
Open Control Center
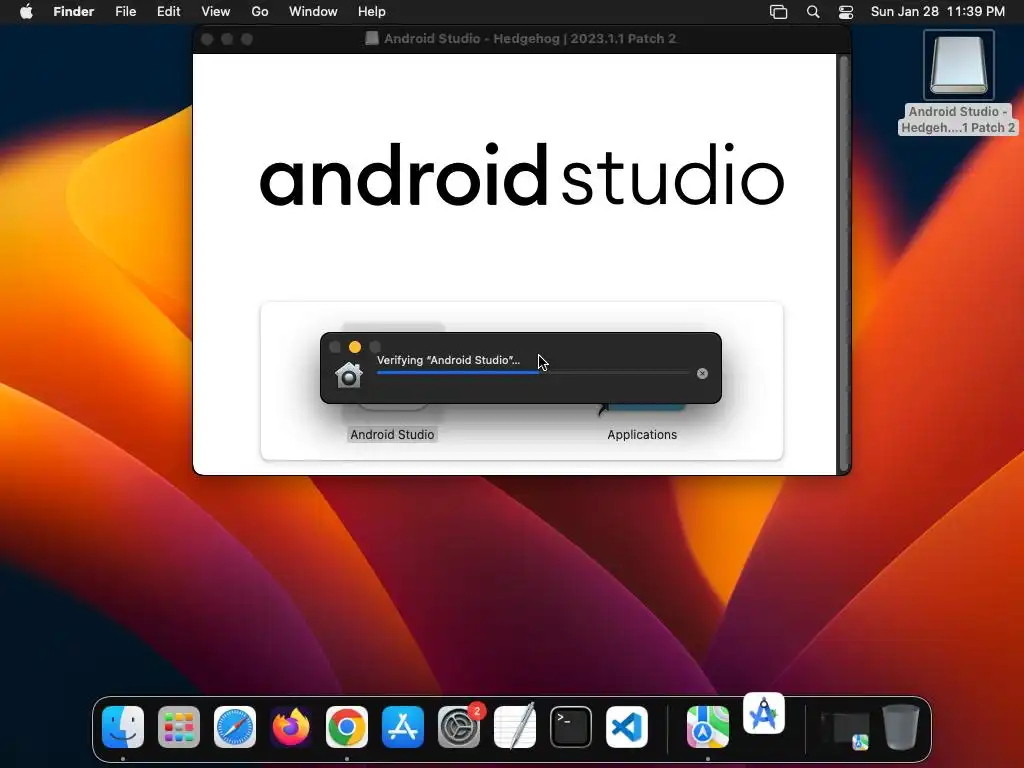[x=846, y=12]
